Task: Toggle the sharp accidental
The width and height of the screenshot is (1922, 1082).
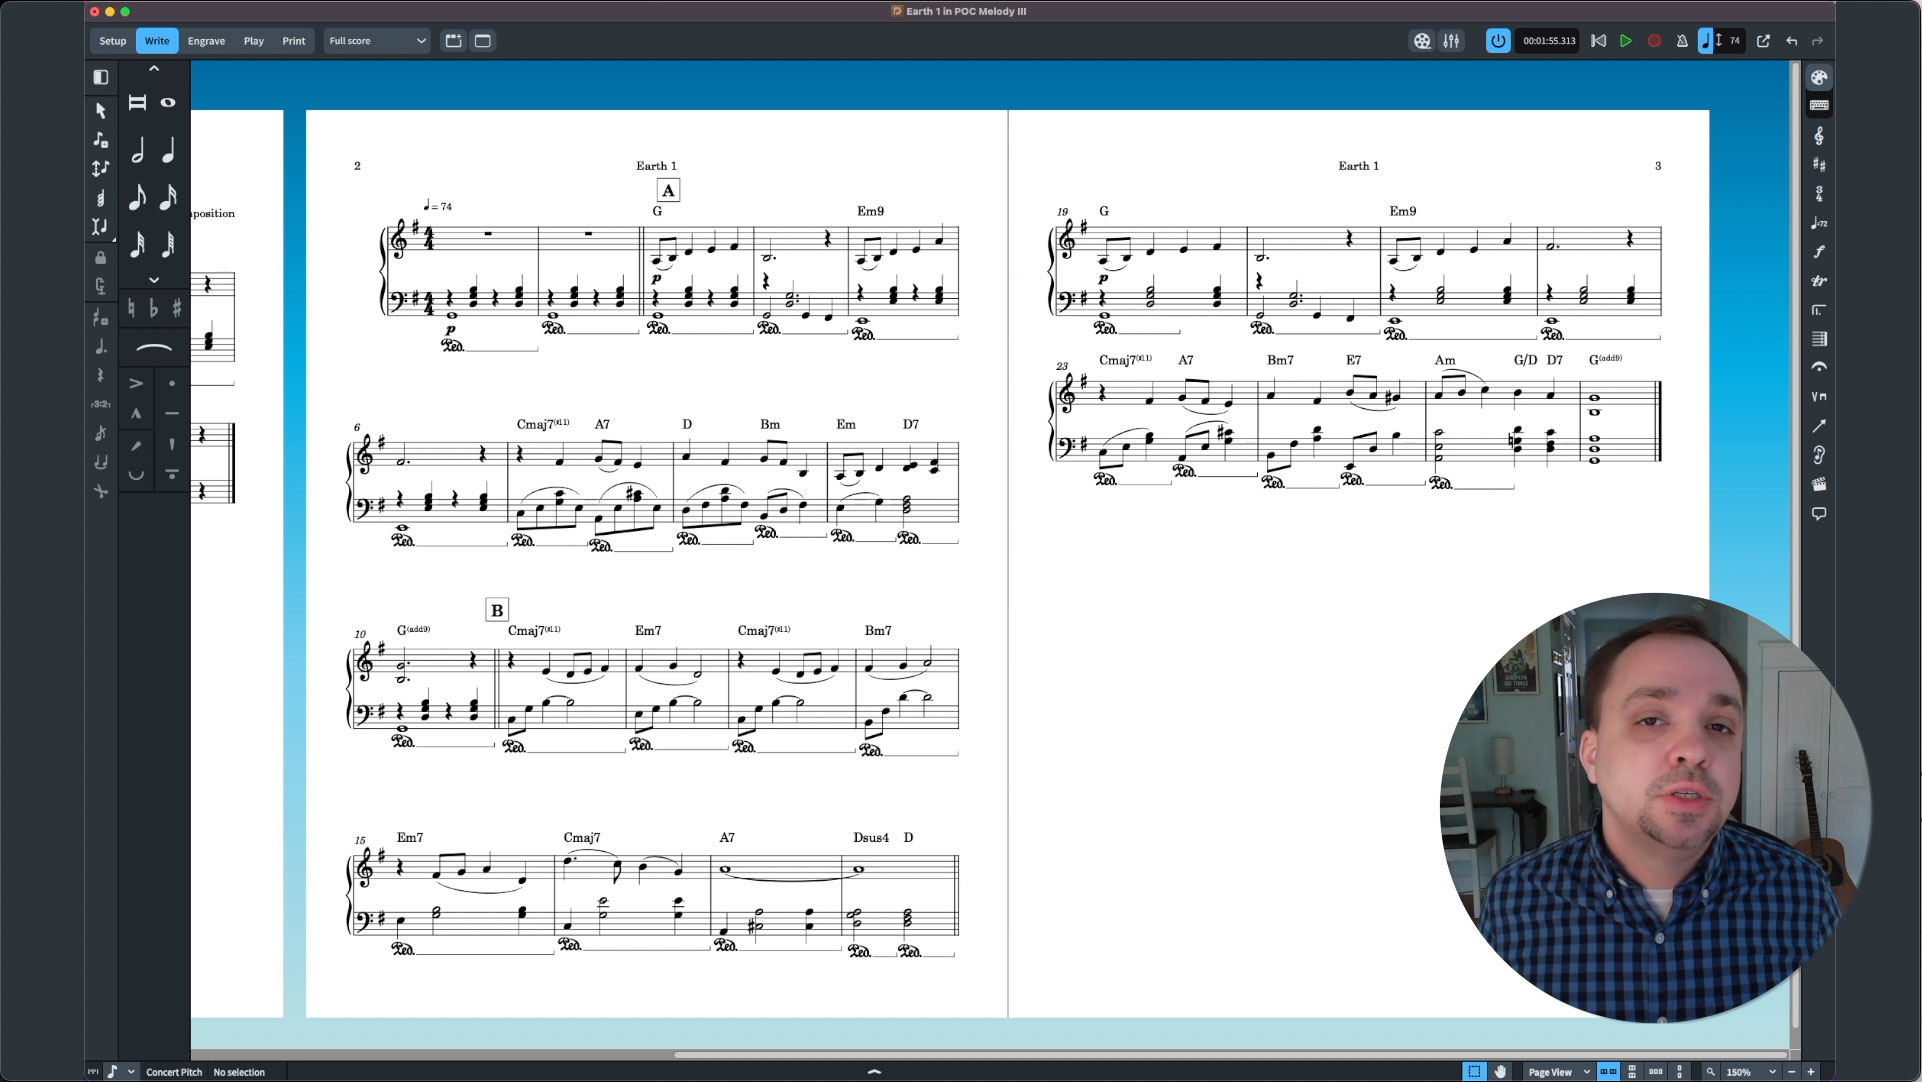Action: coord(177,308)
